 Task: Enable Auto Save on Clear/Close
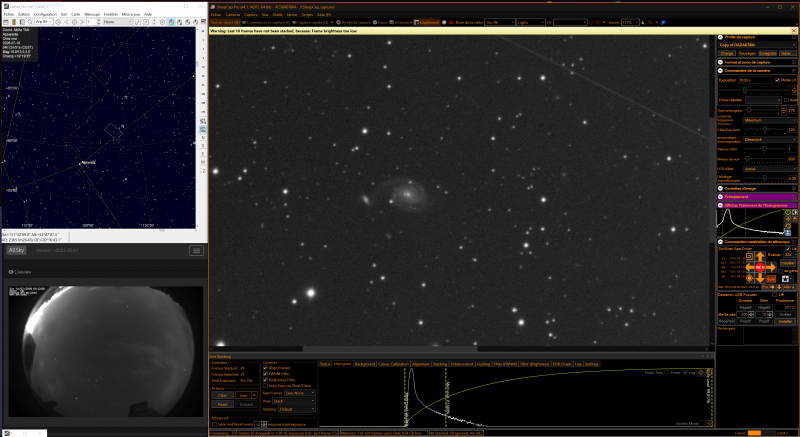point(265,385)
